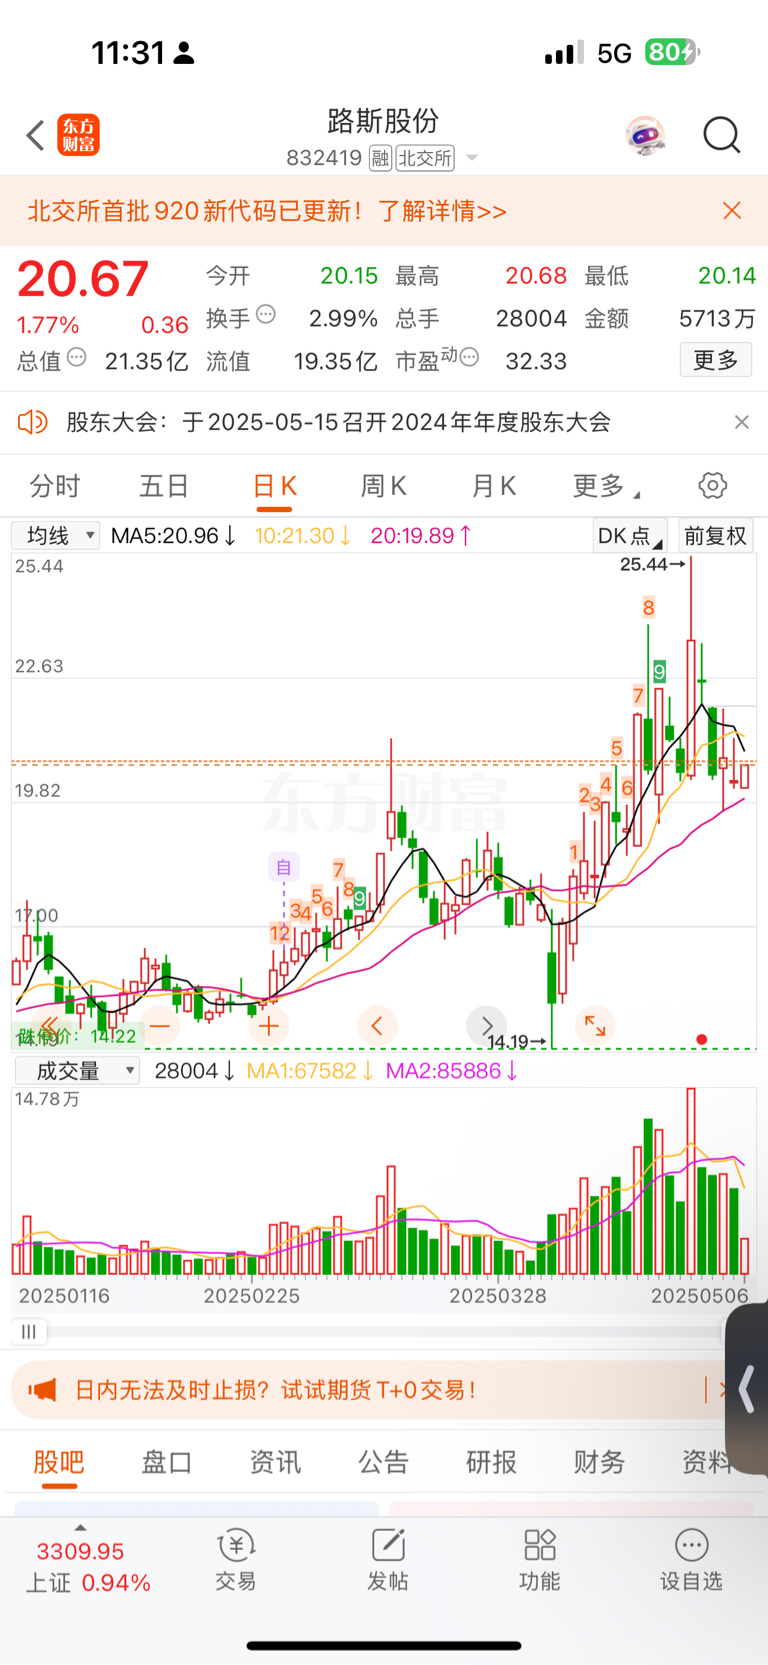This screenshot has width=768, height=1665.
Task: Expand 上证 index ticker bar
Action: pyautogui.click(x=87, y=1566)
